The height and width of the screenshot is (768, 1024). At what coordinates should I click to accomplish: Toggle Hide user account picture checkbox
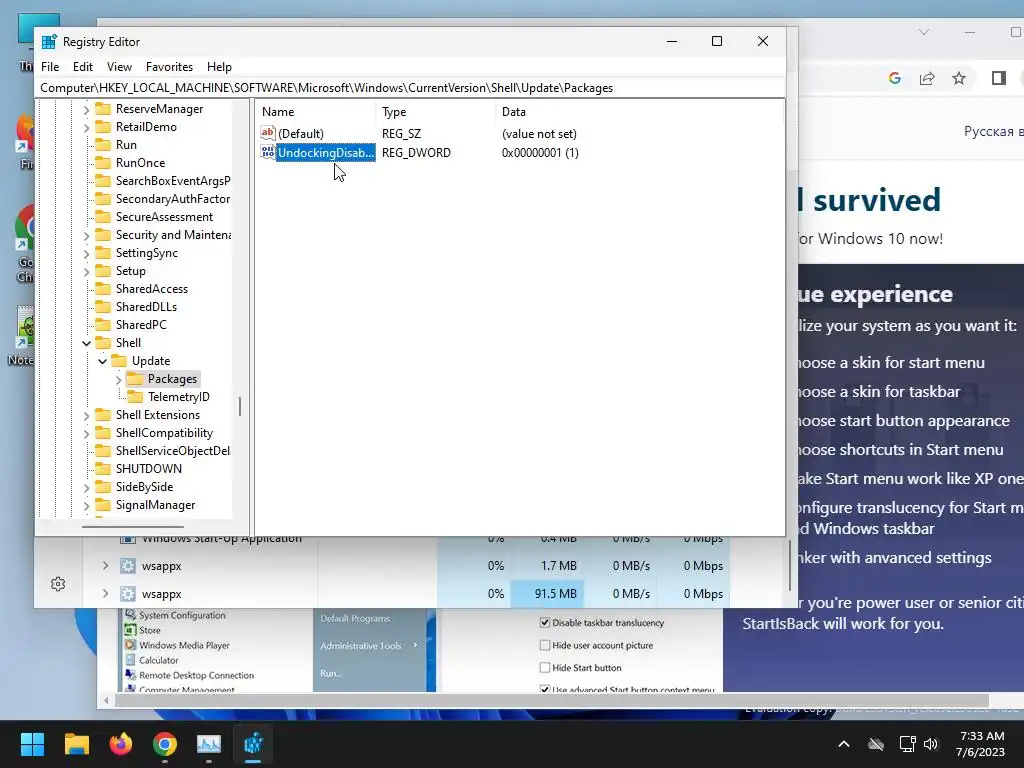(x=545, y=645)
